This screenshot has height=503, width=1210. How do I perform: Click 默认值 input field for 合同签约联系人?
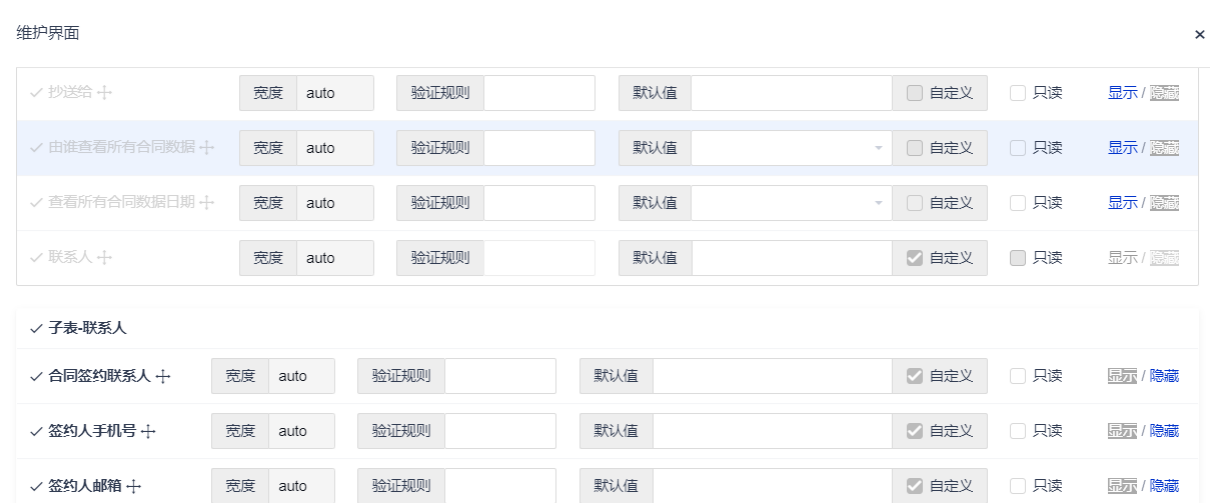click(772, 376)
